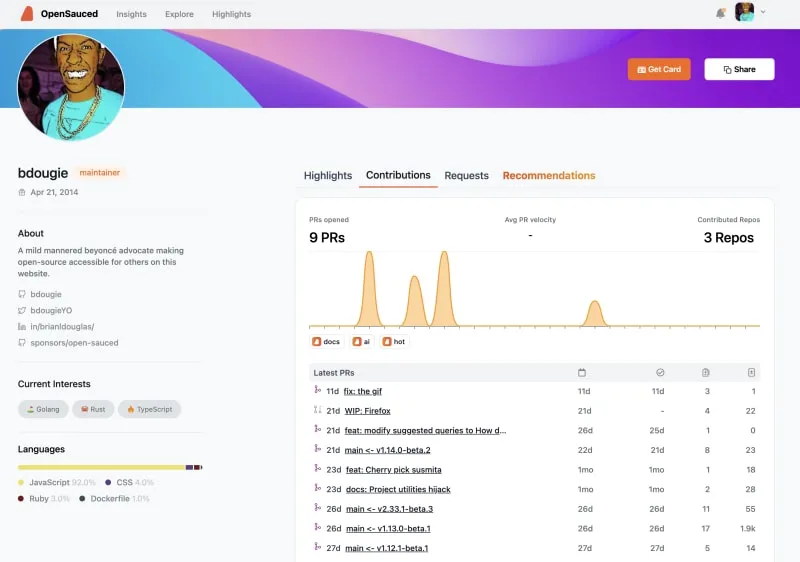The height and width of the screenshot is (562, 800).
Task: Open the sponsors/open-sauced link
Action: coord(74,343)
